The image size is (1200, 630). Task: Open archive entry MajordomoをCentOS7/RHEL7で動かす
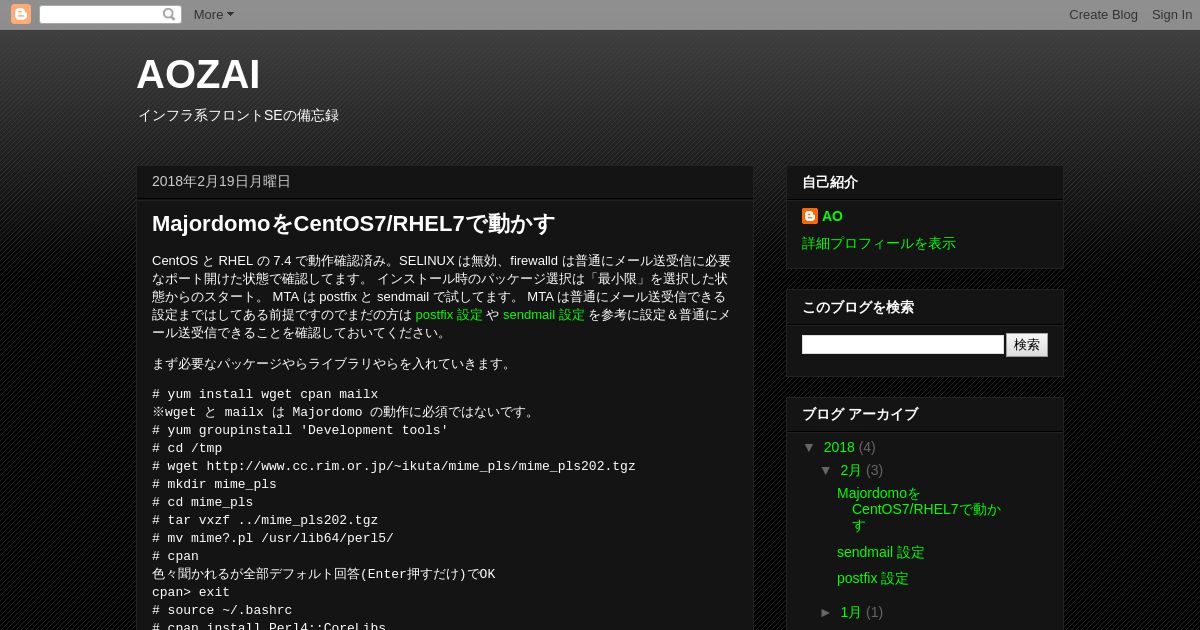tap(919, 509)
